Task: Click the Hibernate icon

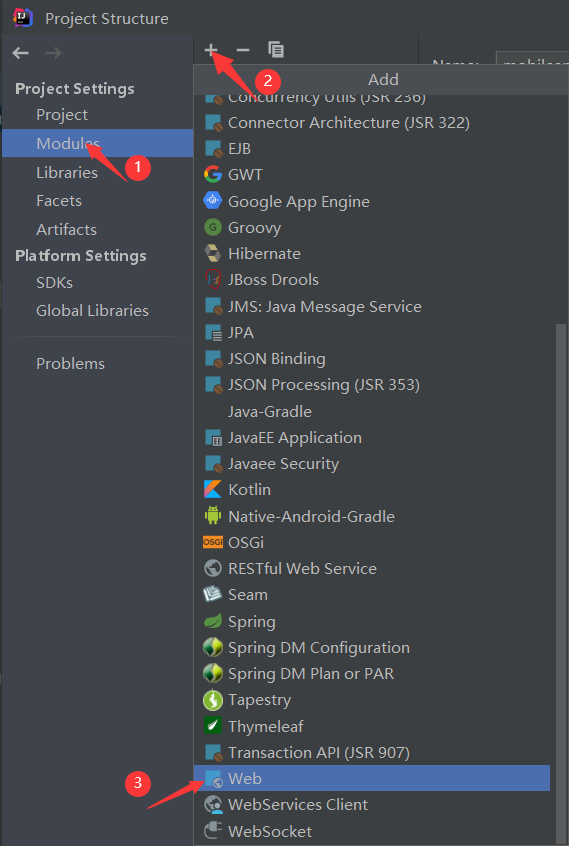Action: click(213, 253)
